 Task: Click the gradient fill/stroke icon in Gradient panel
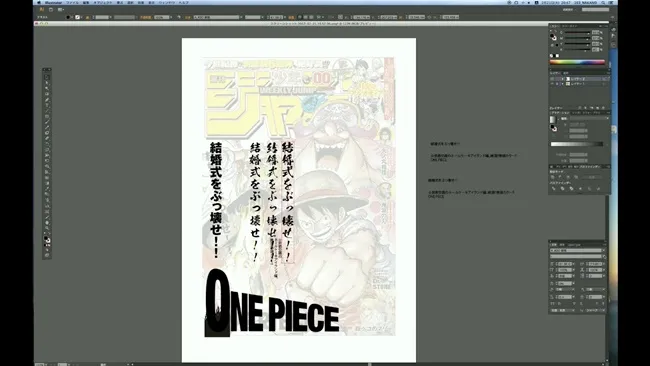click(553, 128)
